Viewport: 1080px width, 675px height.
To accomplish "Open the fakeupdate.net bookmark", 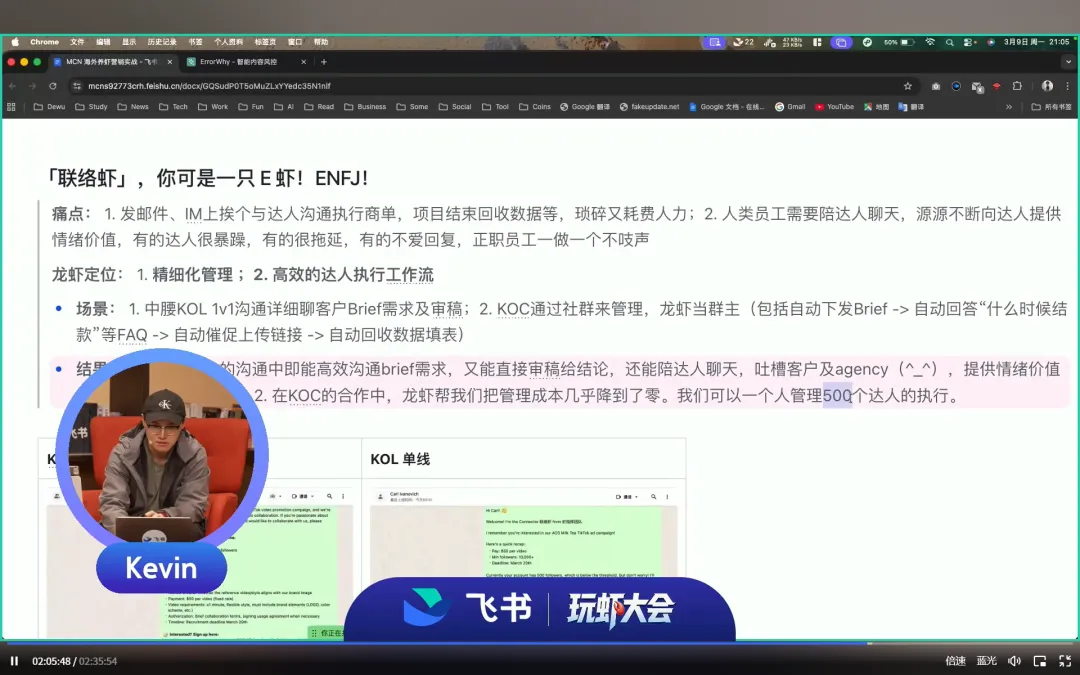I will coord(649,107).
